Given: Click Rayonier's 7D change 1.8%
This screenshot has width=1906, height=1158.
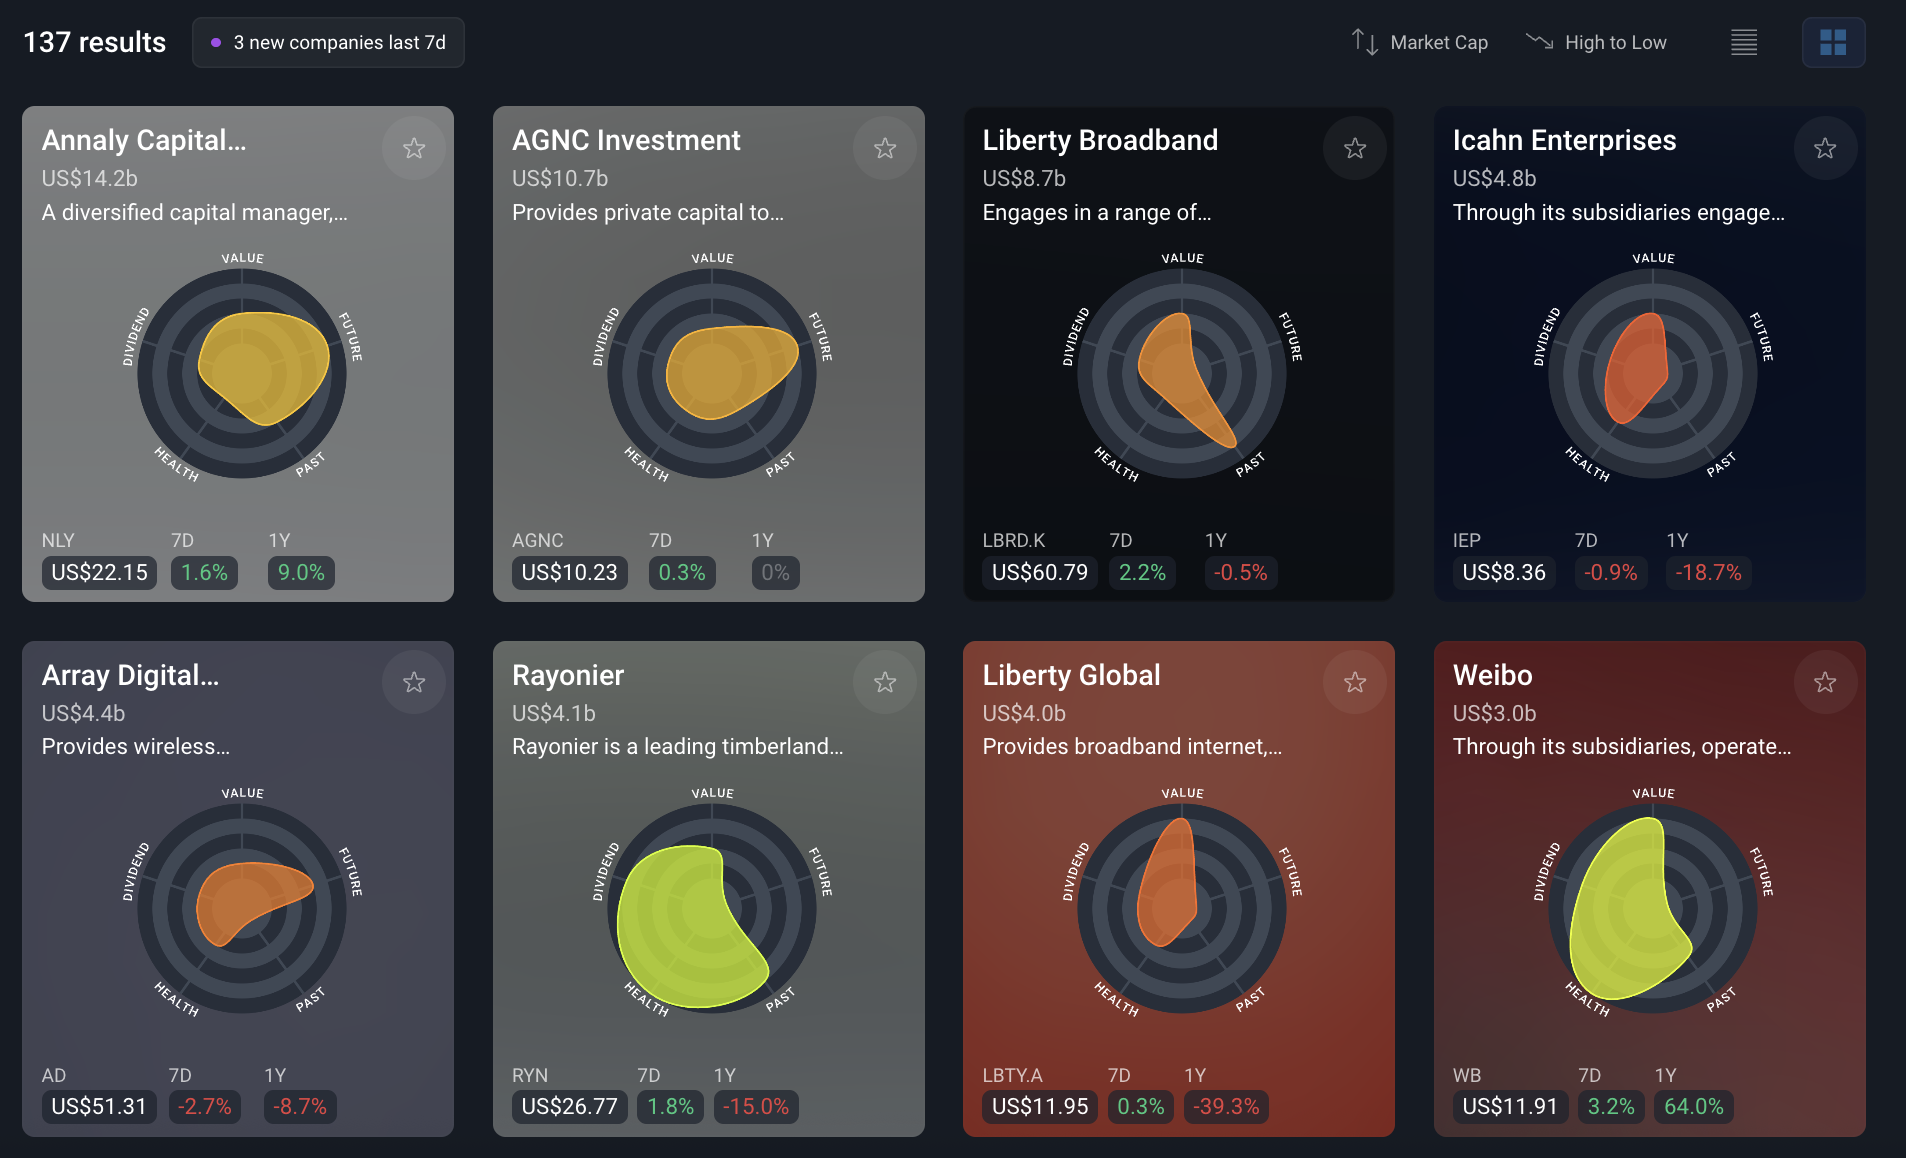Looking at the screenshot, I should pyautogui.click(x=670, y=1106).
